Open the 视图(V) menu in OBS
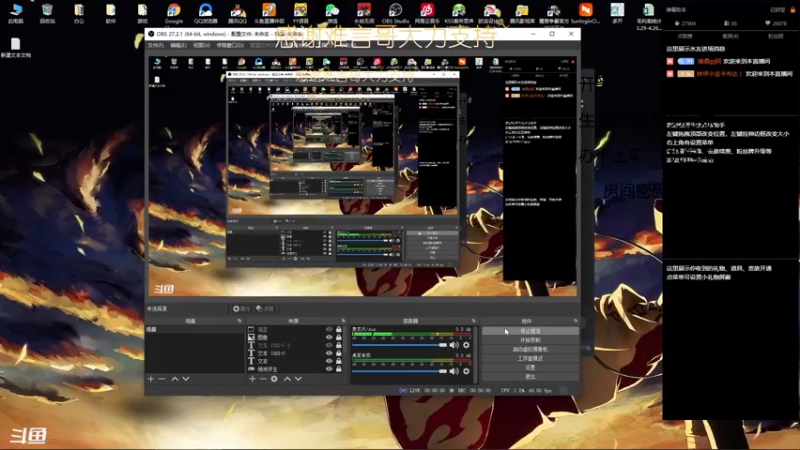This screenshot has width=800, height=450. click(202, 45)
